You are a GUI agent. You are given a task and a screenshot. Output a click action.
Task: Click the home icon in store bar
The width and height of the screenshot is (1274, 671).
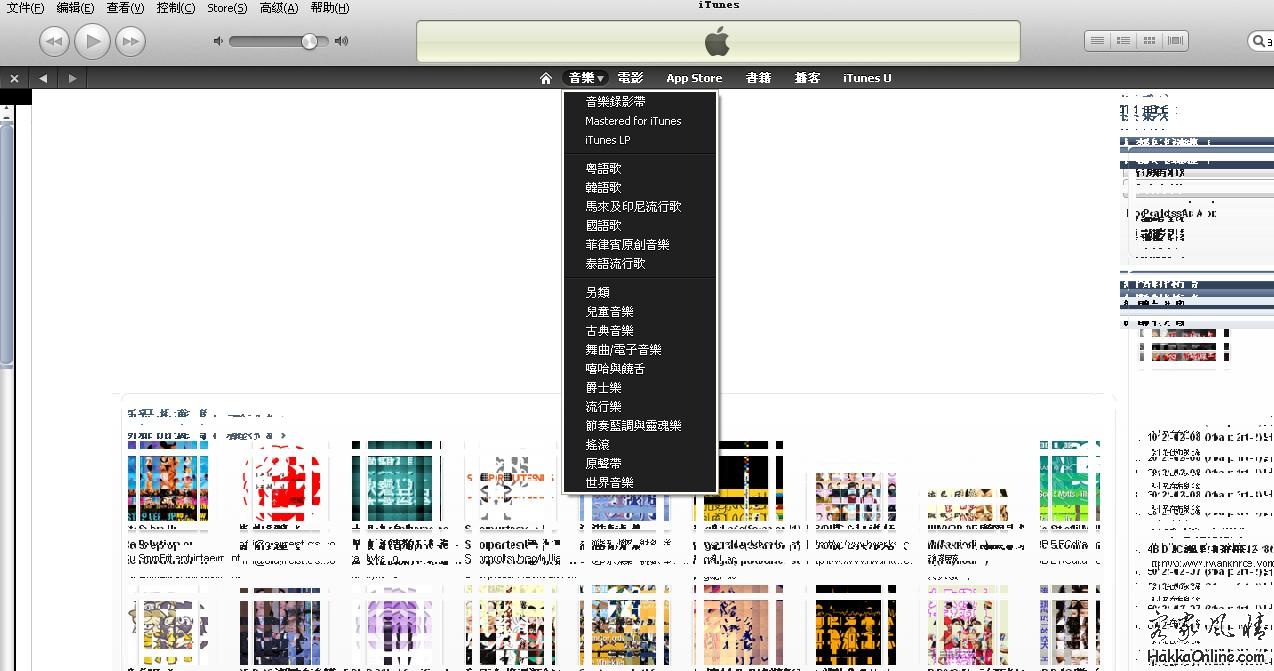pyautogui.click(x=546, y=78)
